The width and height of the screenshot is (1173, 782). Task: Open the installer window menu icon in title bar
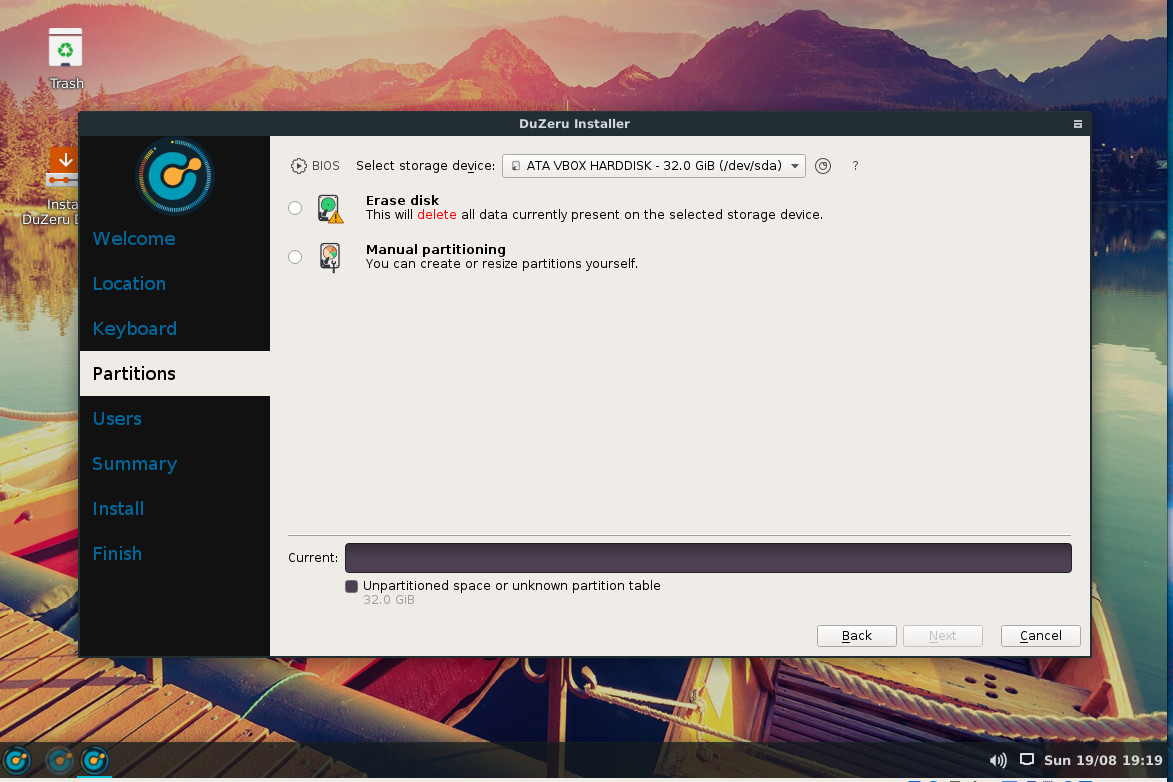pos(1078,124)
